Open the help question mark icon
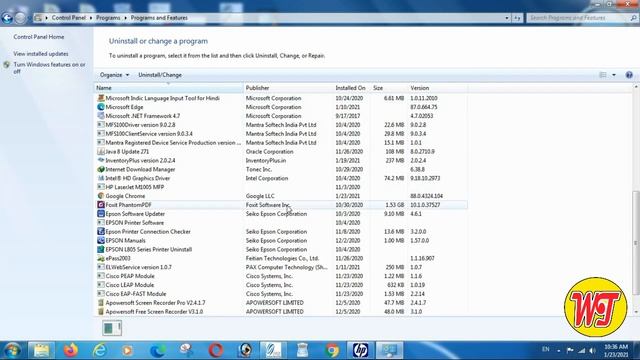The width and height of the screenshot is (640, 360). pos(629,75)
